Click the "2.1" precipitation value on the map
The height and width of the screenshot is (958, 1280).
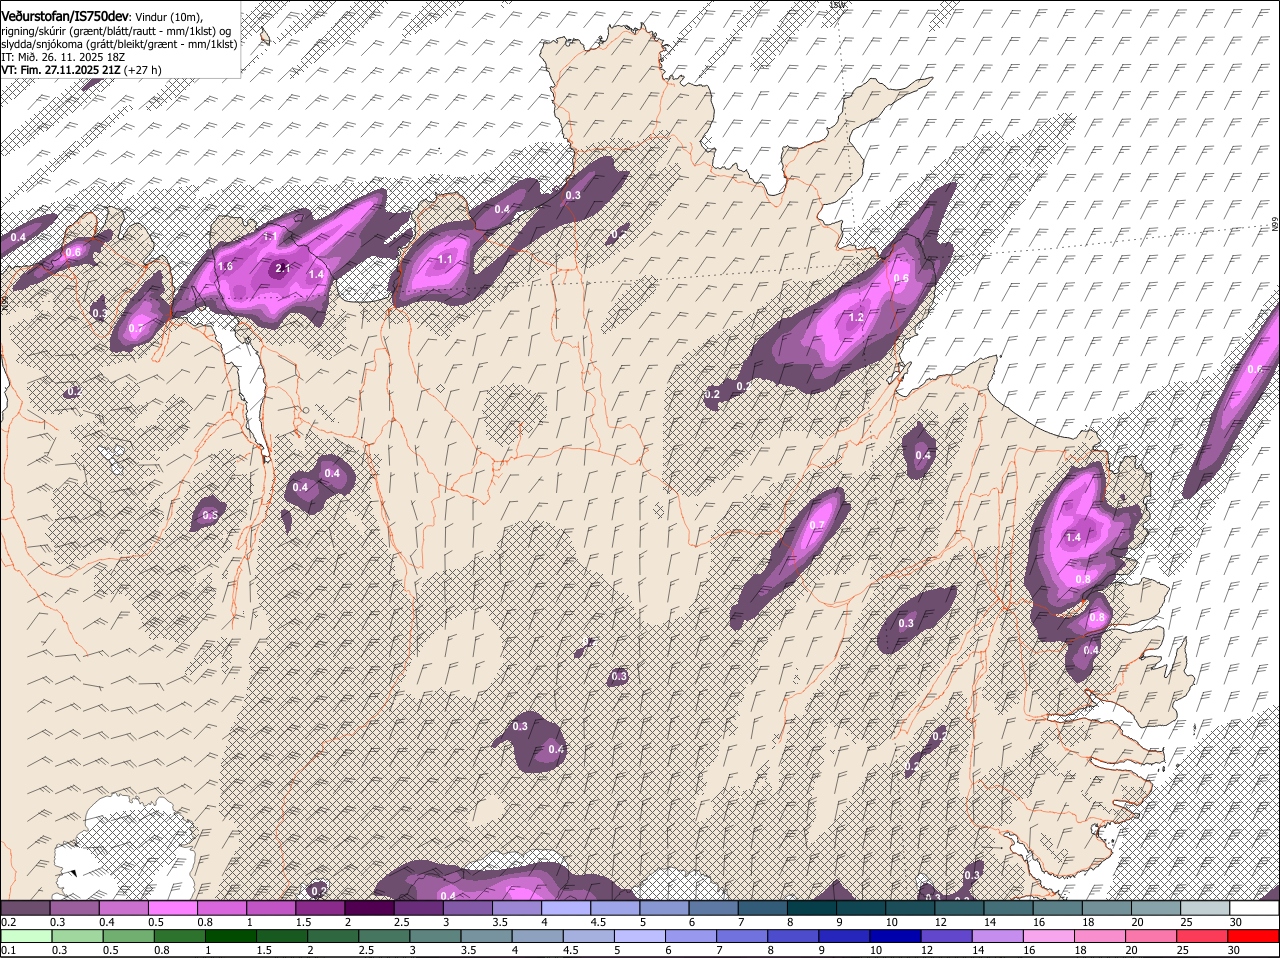click(282, 268)
